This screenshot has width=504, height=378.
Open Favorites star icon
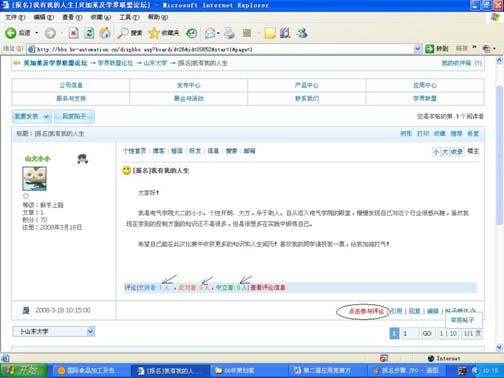[x=154, y=33]
